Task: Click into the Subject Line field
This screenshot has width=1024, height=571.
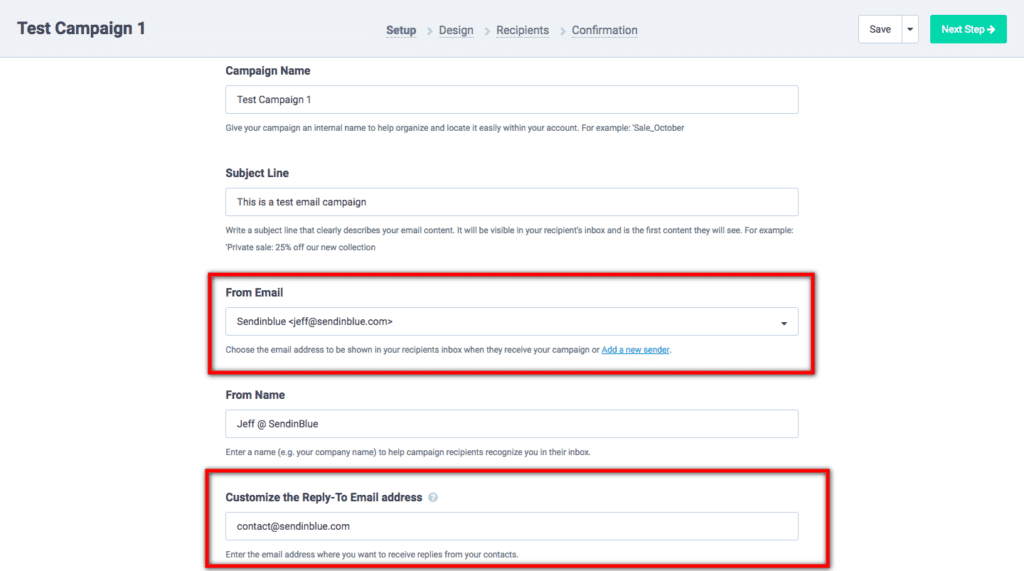Action: click(511, 202)
